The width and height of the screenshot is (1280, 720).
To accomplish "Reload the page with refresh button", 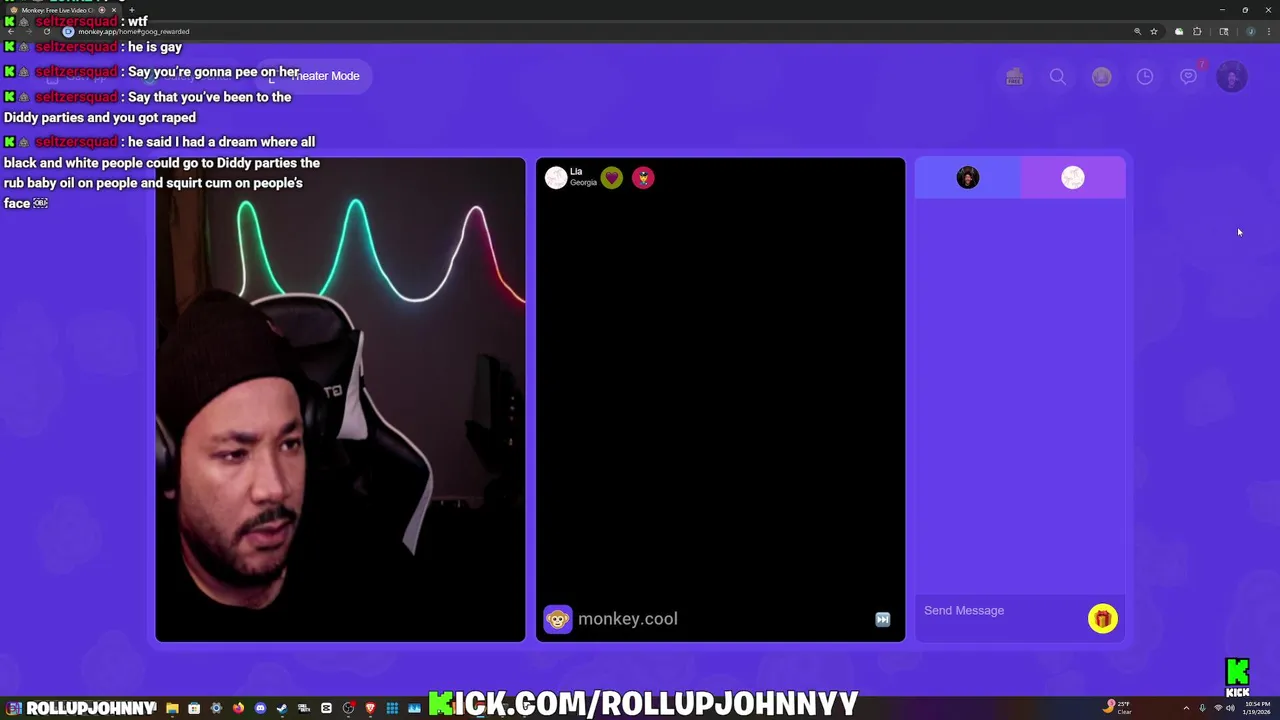I will pyautogui.click(x=46, y=31).
